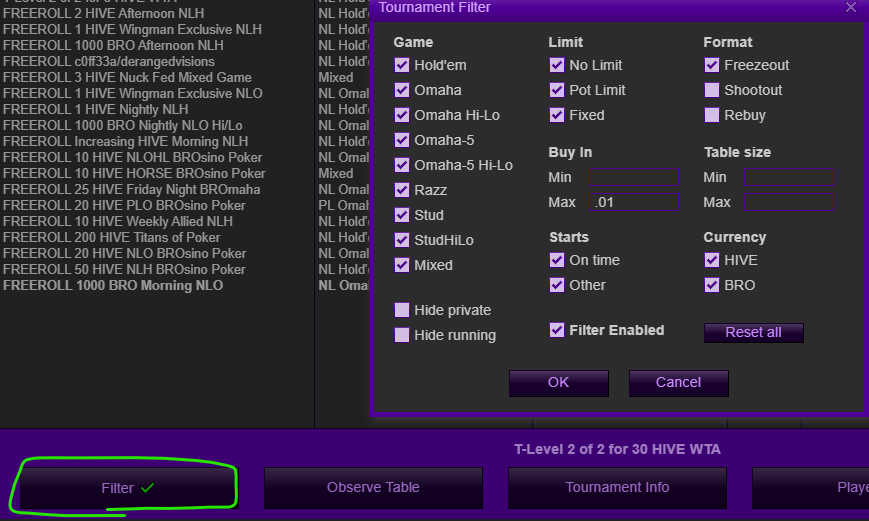Click the Buy In Min field
869x521 pixels.
(634, 177)
